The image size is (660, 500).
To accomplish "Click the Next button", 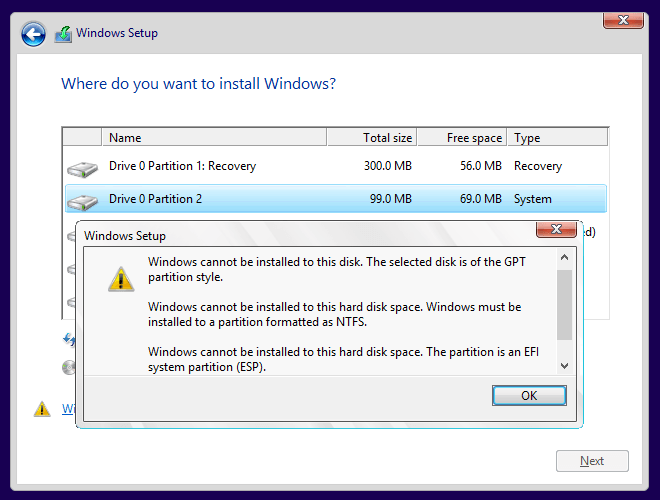I will coord(592,461).
